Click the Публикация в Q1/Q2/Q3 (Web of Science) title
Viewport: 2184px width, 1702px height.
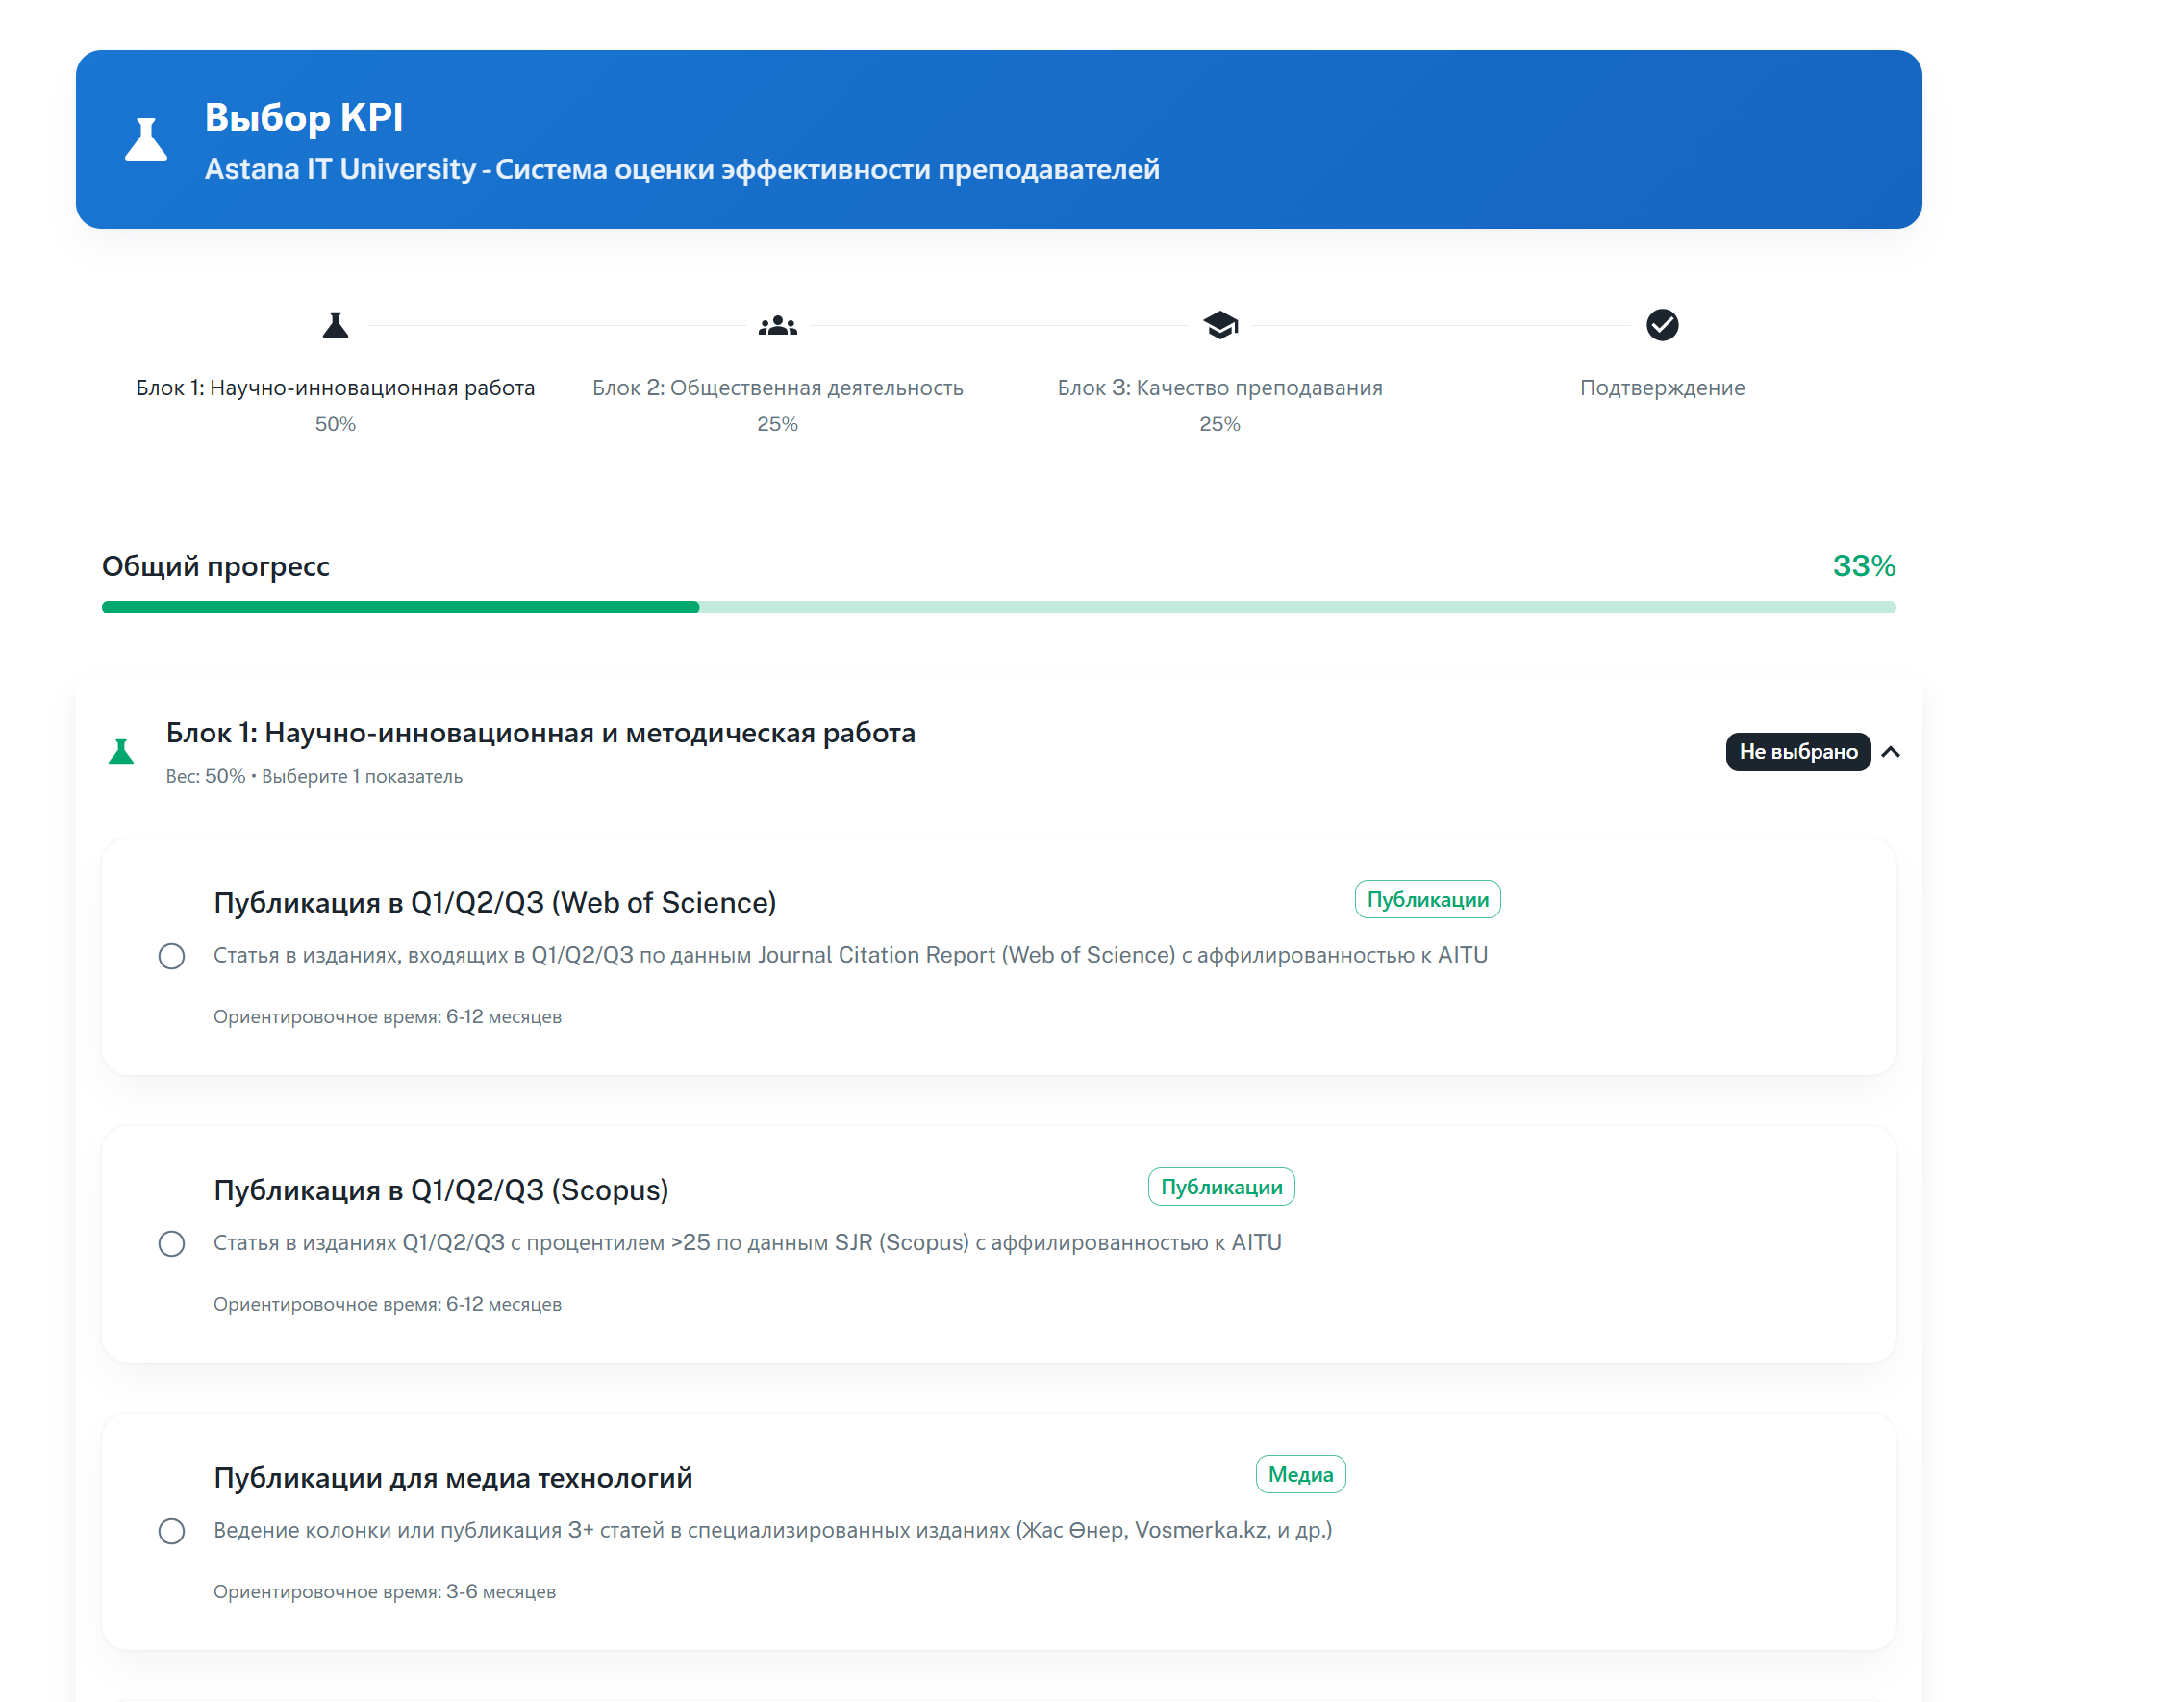coord(495,902)
